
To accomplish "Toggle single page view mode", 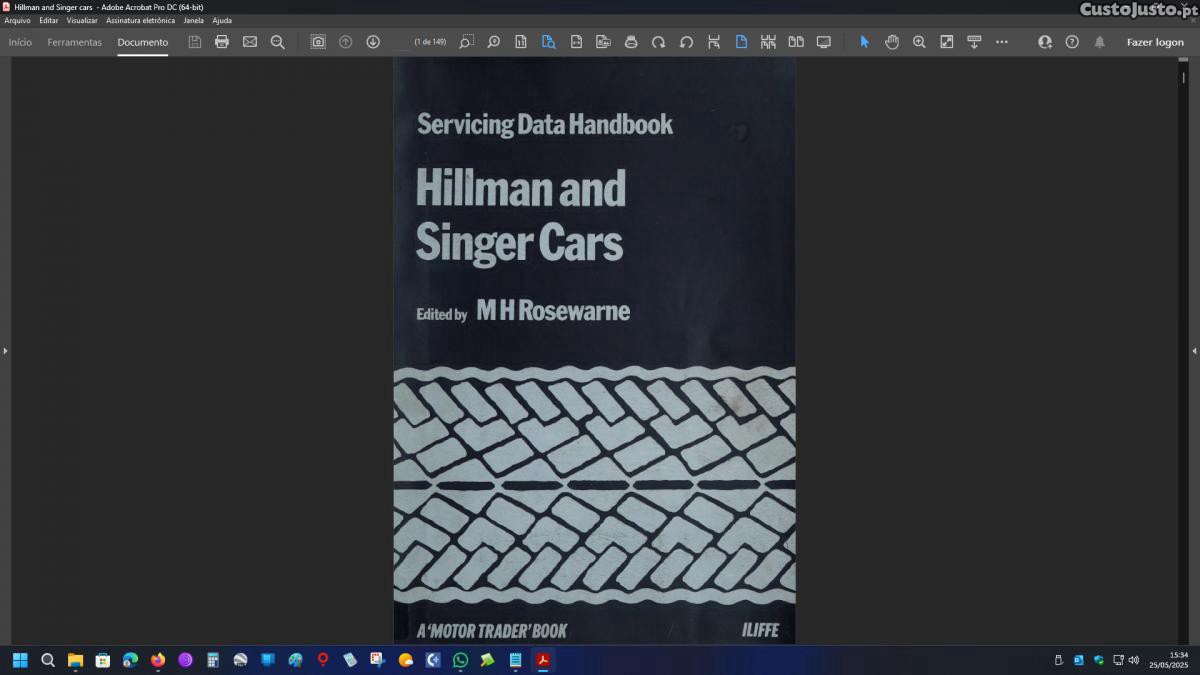I will coord(741,42).
